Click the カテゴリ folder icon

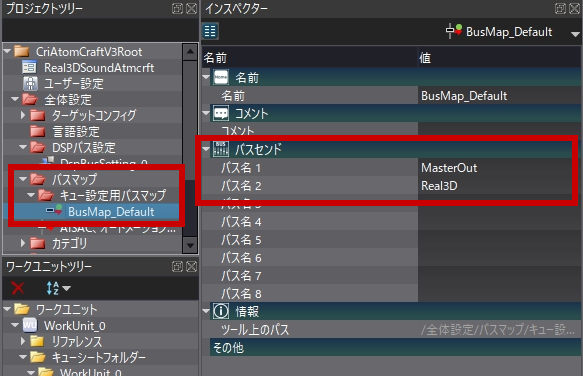38,244
